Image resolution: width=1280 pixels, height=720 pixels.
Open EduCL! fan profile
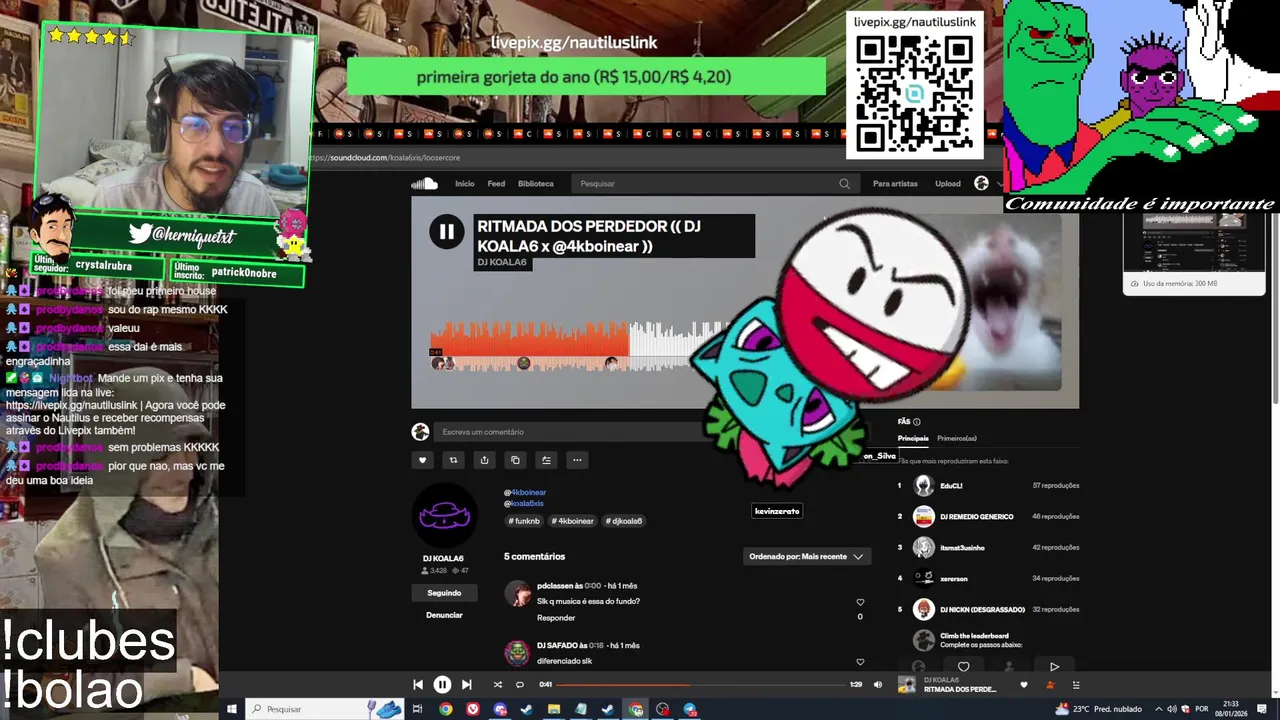pos(951,486)
